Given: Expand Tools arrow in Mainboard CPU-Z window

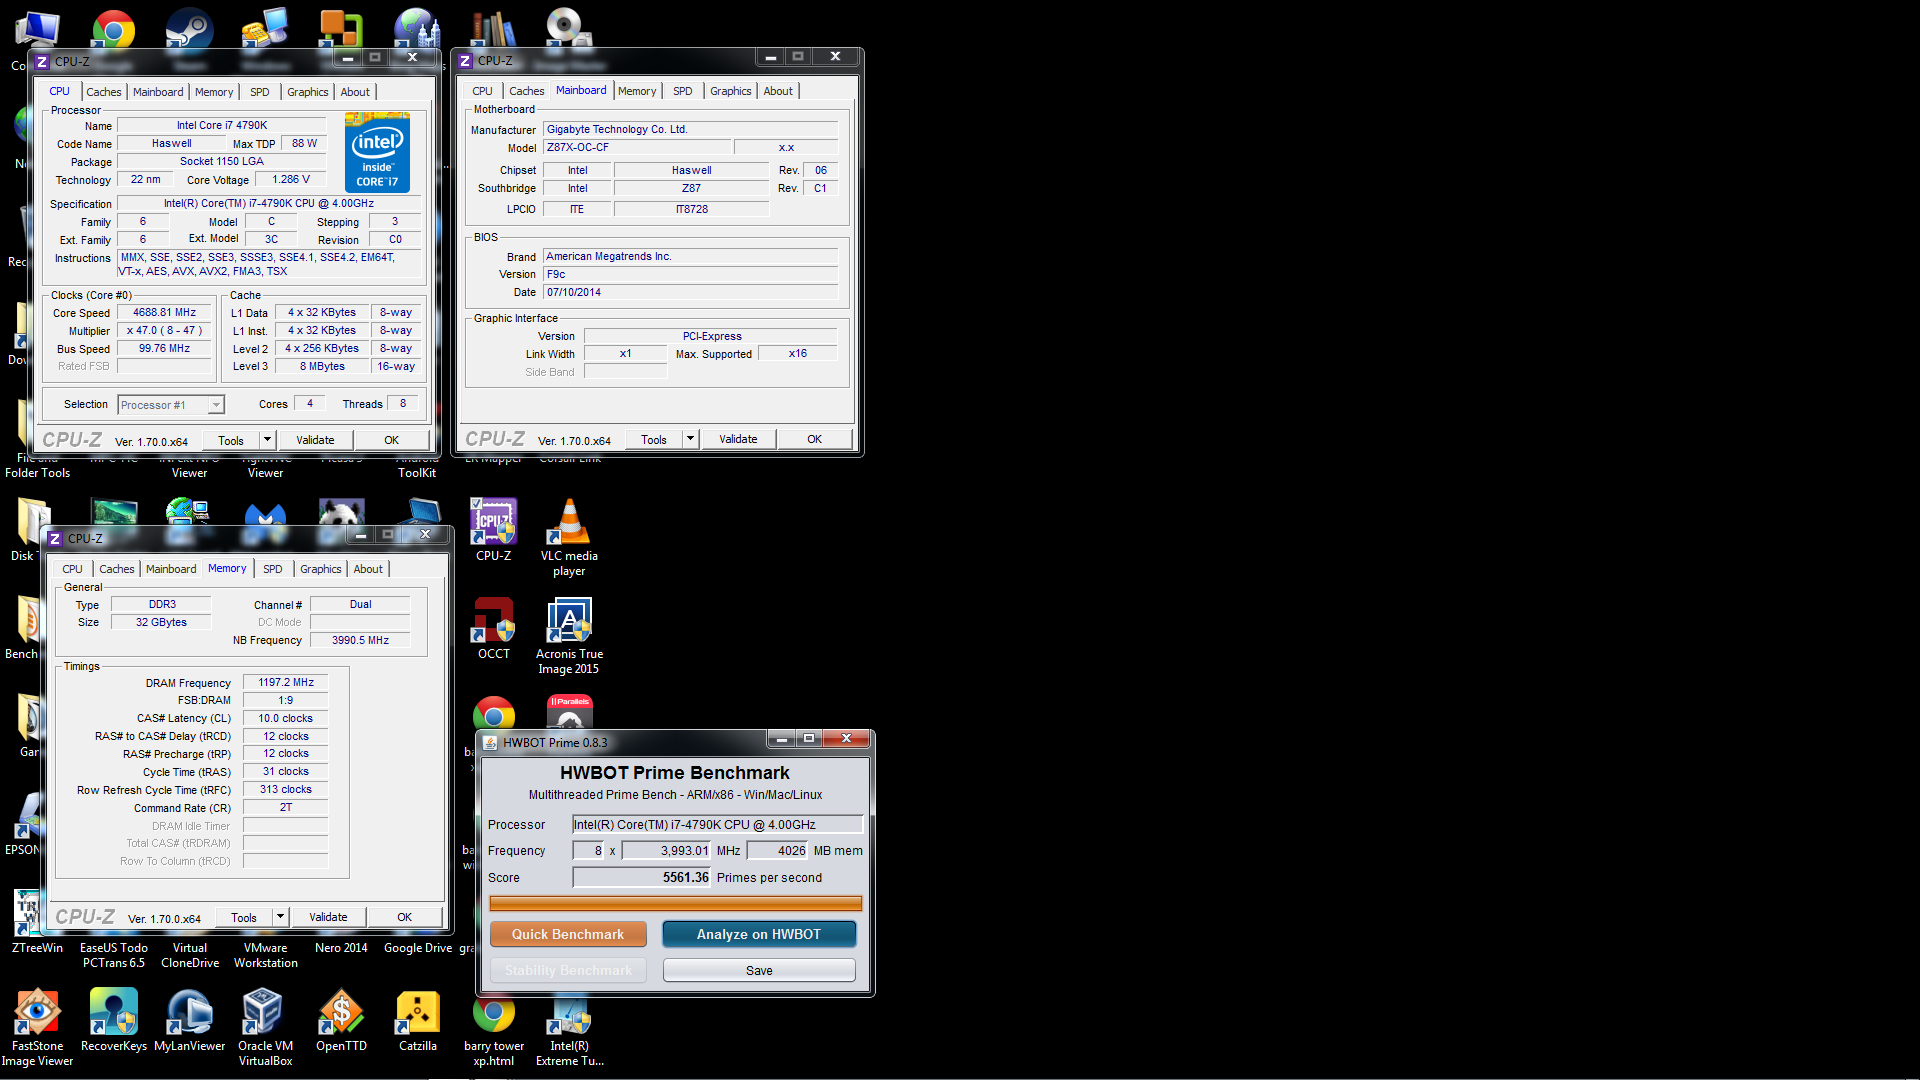Looking at the screenshot, I should pos(690,439).
